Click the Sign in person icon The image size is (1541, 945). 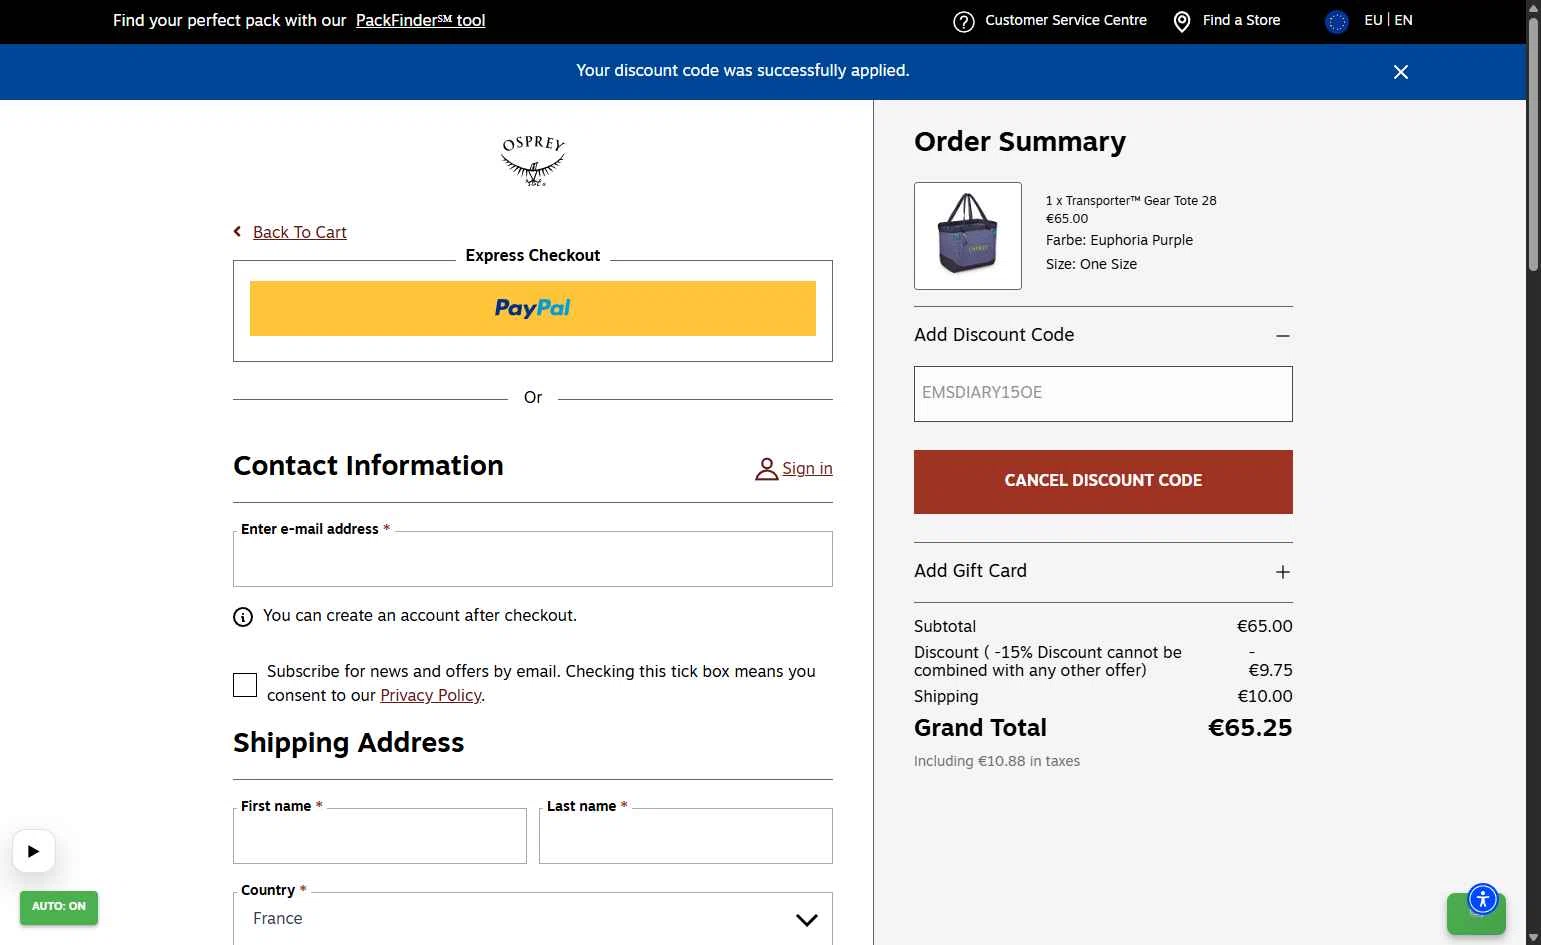[766, 469]
